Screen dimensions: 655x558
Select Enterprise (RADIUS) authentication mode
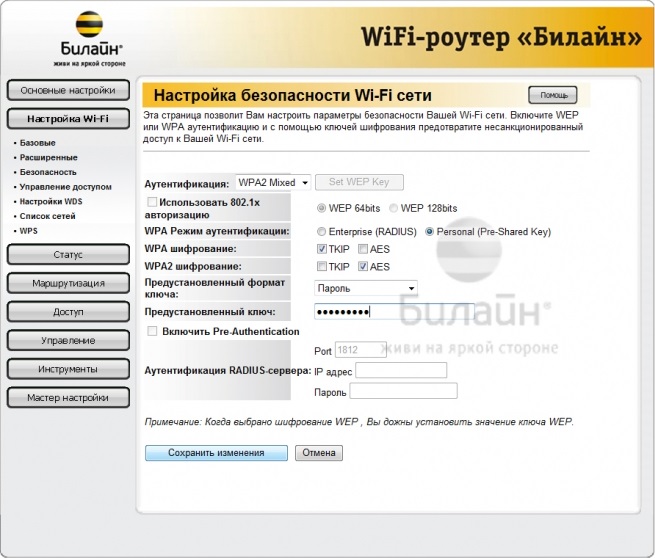(x=321, y=231)
